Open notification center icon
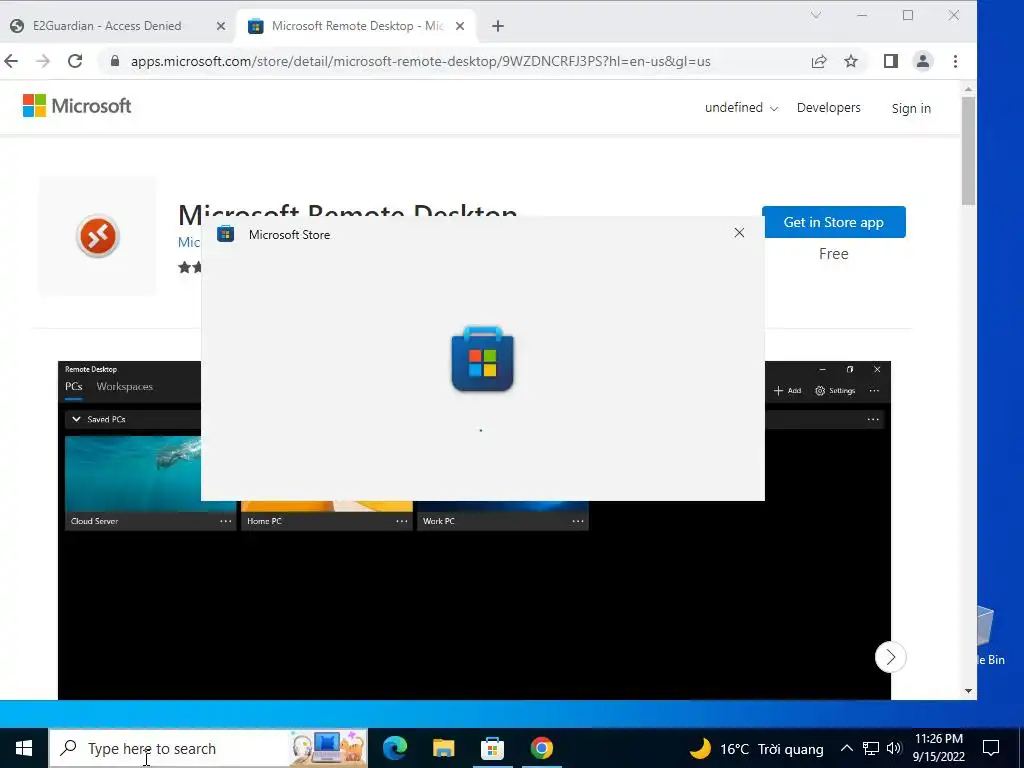 pos(991,748)
